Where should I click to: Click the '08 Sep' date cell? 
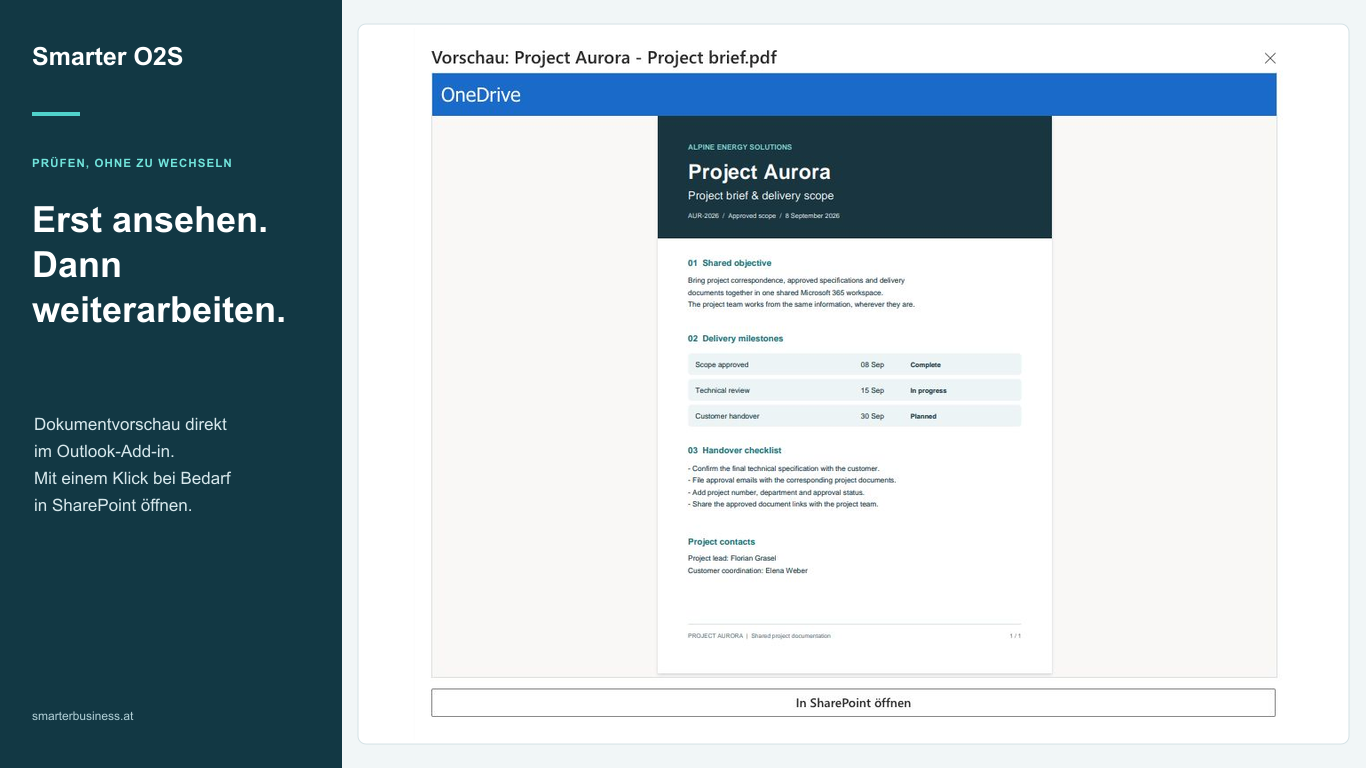click(x=872, y=365)
